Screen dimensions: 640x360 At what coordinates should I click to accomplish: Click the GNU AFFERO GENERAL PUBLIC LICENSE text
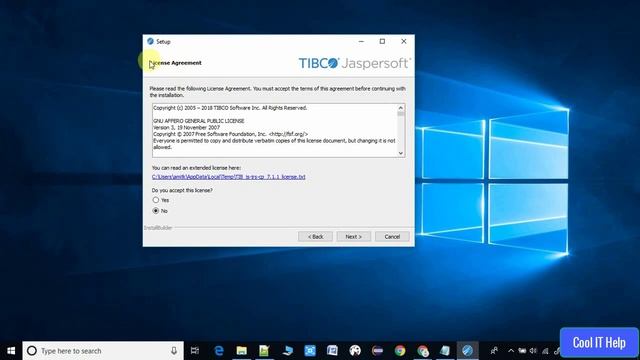click(199, 121)
